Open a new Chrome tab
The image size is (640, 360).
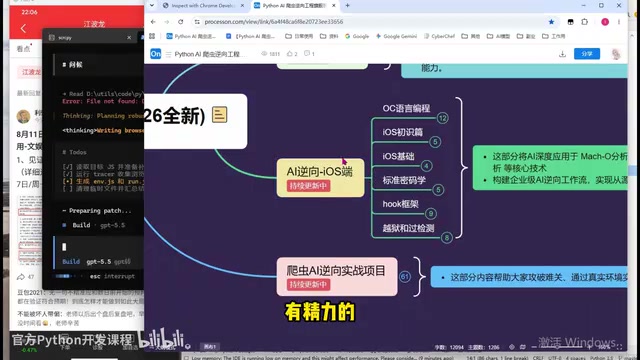pos(347,5)
